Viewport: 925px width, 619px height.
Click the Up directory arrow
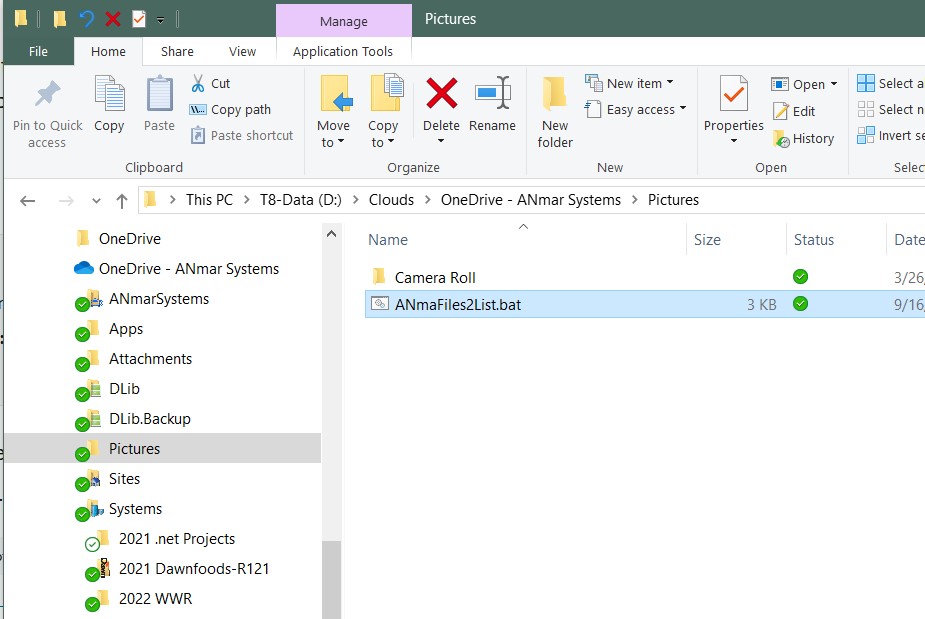[122, 200]
